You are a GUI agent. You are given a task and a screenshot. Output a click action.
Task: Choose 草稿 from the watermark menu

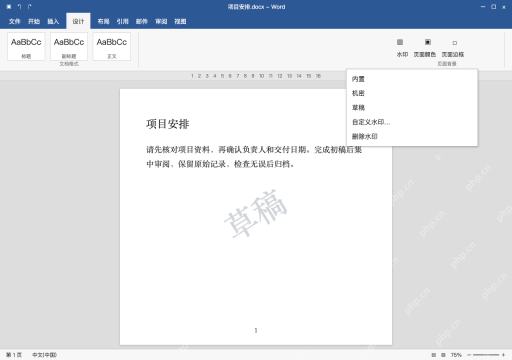click(412, 108)
